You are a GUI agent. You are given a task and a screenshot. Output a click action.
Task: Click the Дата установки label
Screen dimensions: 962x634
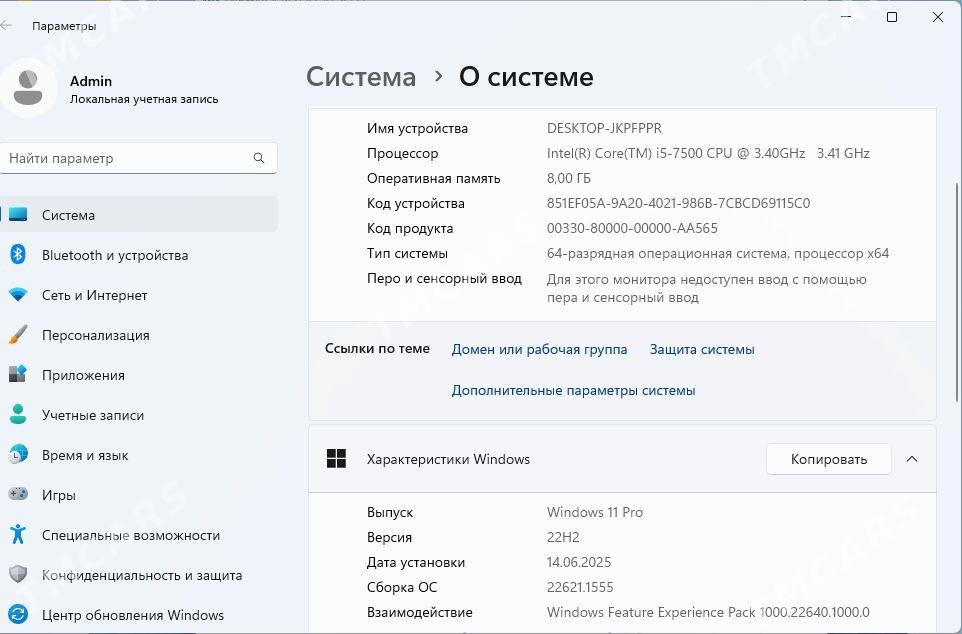click(415, 562)
